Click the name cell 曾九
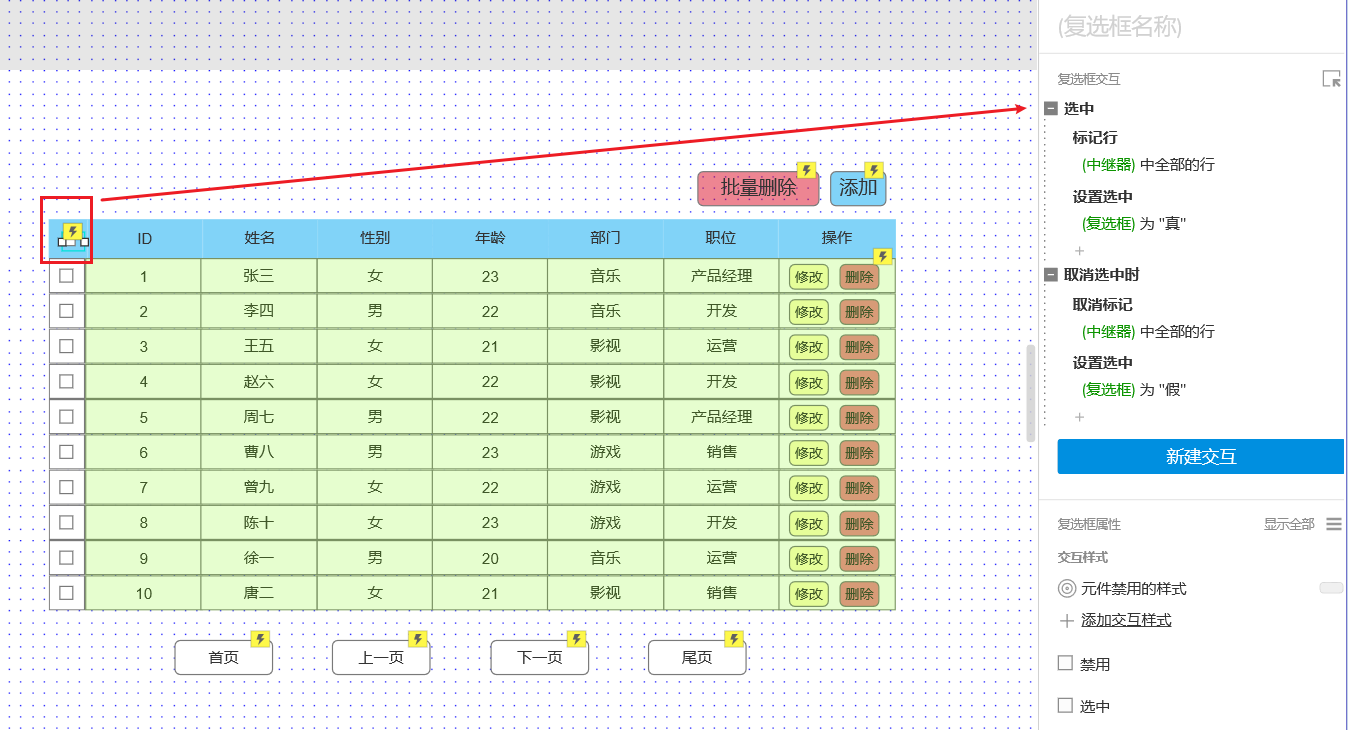Viewport: 1348px width, 730px height. (x=259, y=487)
